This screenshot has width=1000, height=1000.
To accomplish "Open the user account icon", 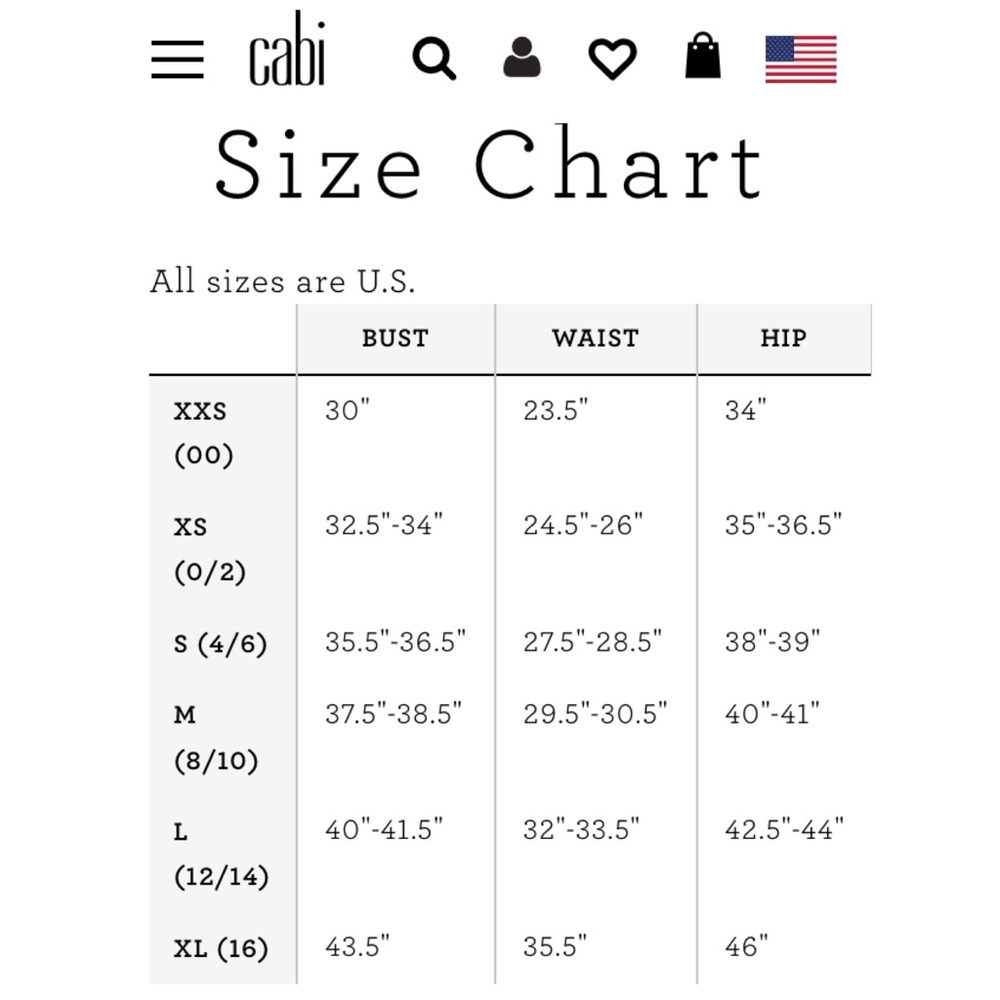I will coord(521,59).
